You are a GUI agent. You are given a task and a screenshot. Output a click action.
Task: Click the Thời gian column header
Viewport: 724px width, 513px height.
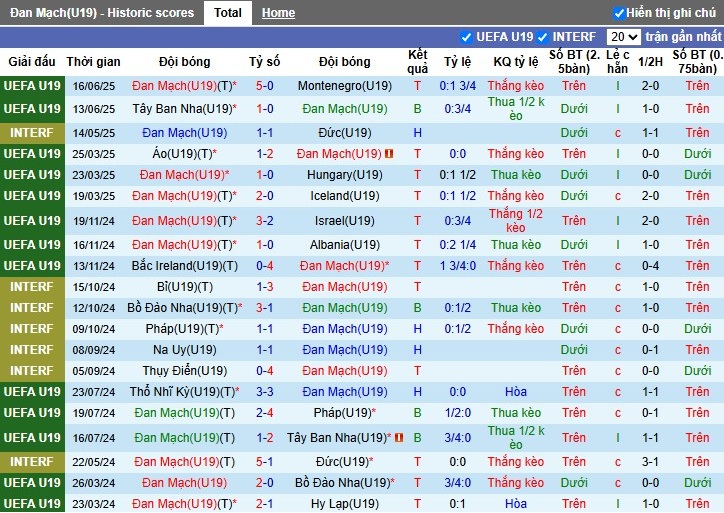[93, 62]
